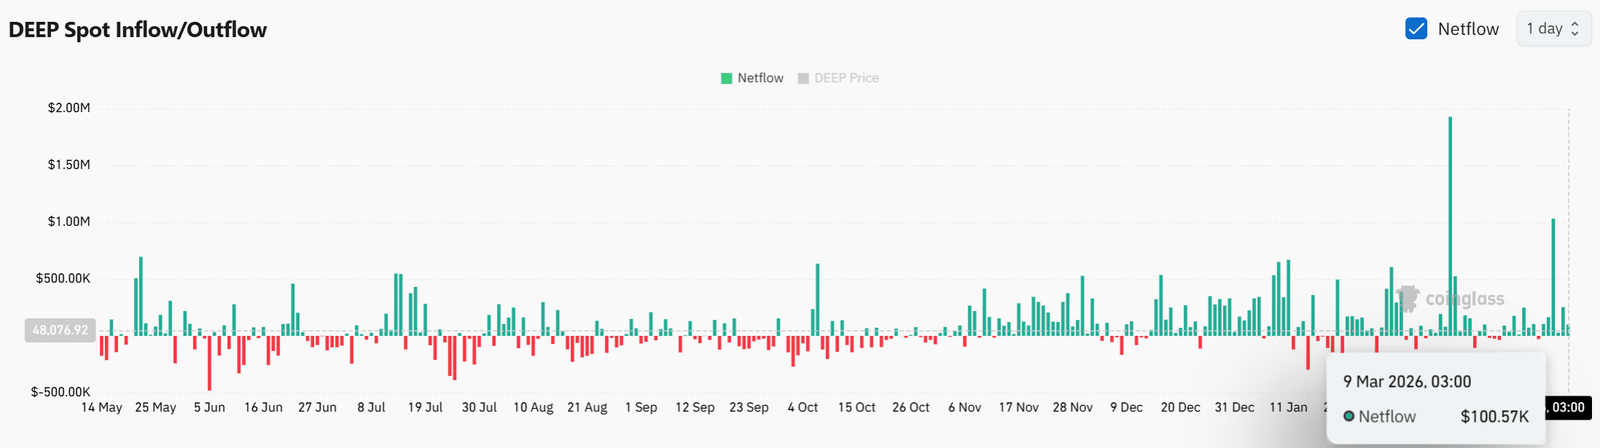Toggle DEEP Price series via gray legend square

pyautogui.click(x=803, y=78)
